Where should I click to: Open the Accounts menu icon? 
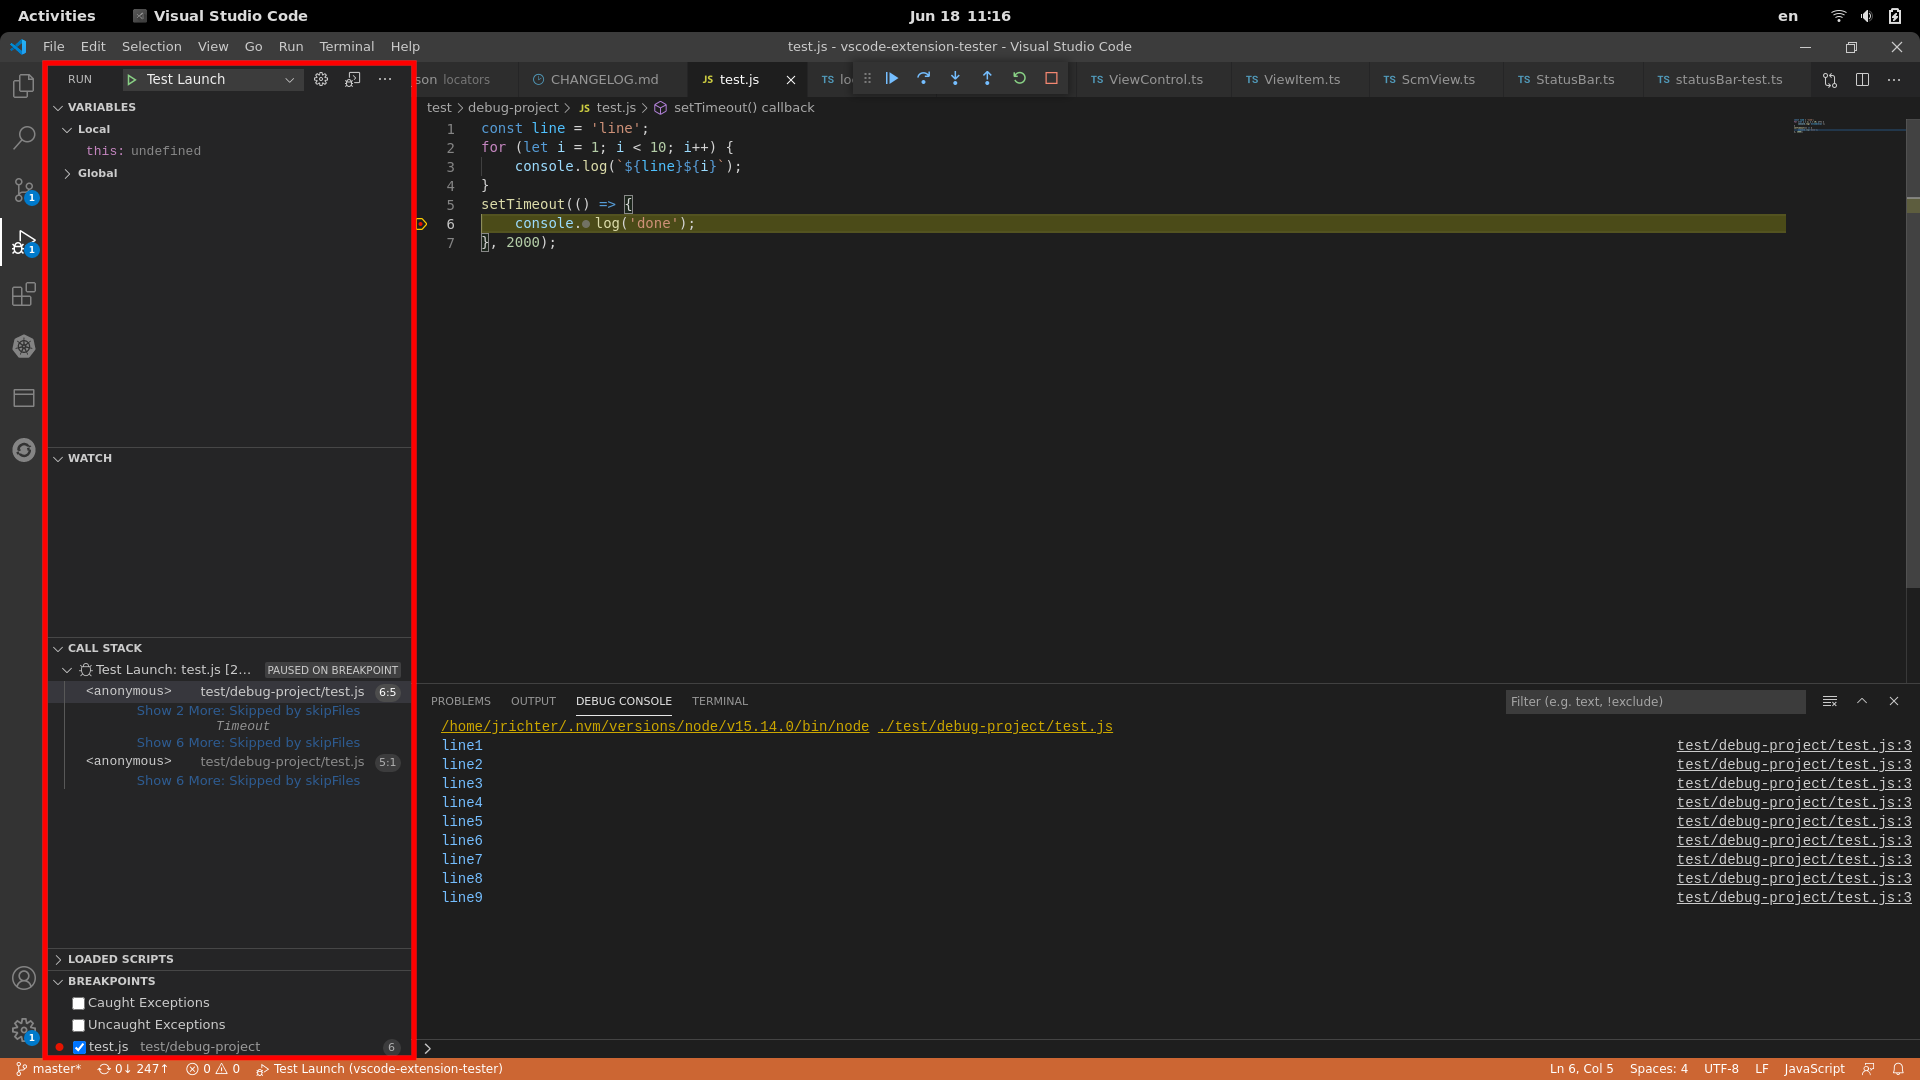pos(24,978)
